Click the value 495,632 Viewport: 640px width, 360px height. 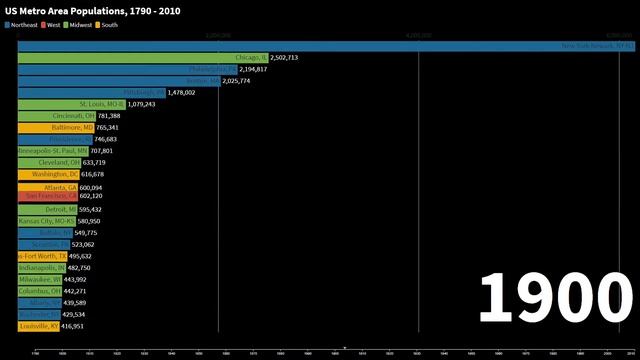pos(80,257)
